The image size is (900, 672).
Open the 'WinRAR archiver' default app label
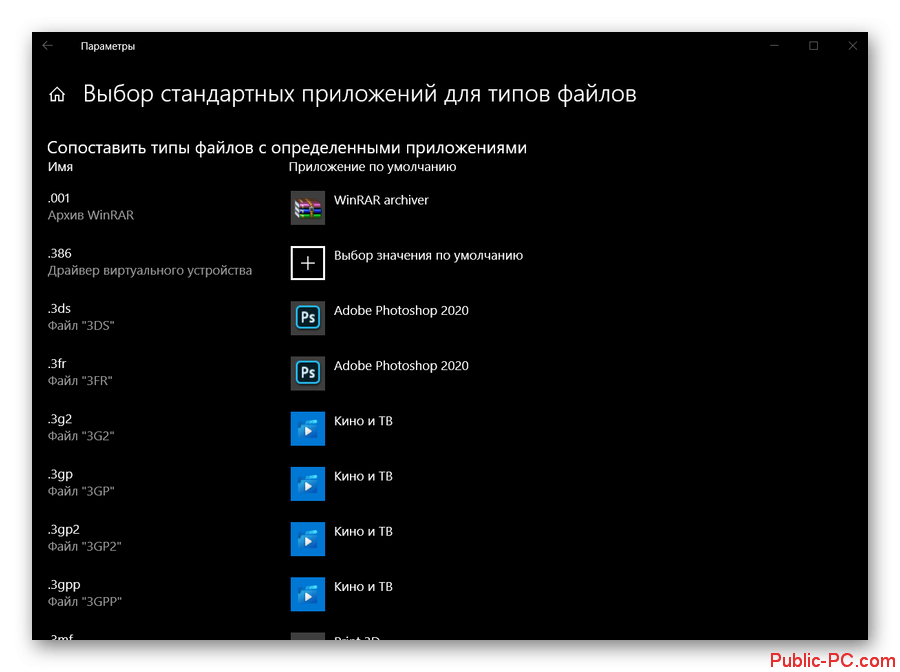(381, 200)
